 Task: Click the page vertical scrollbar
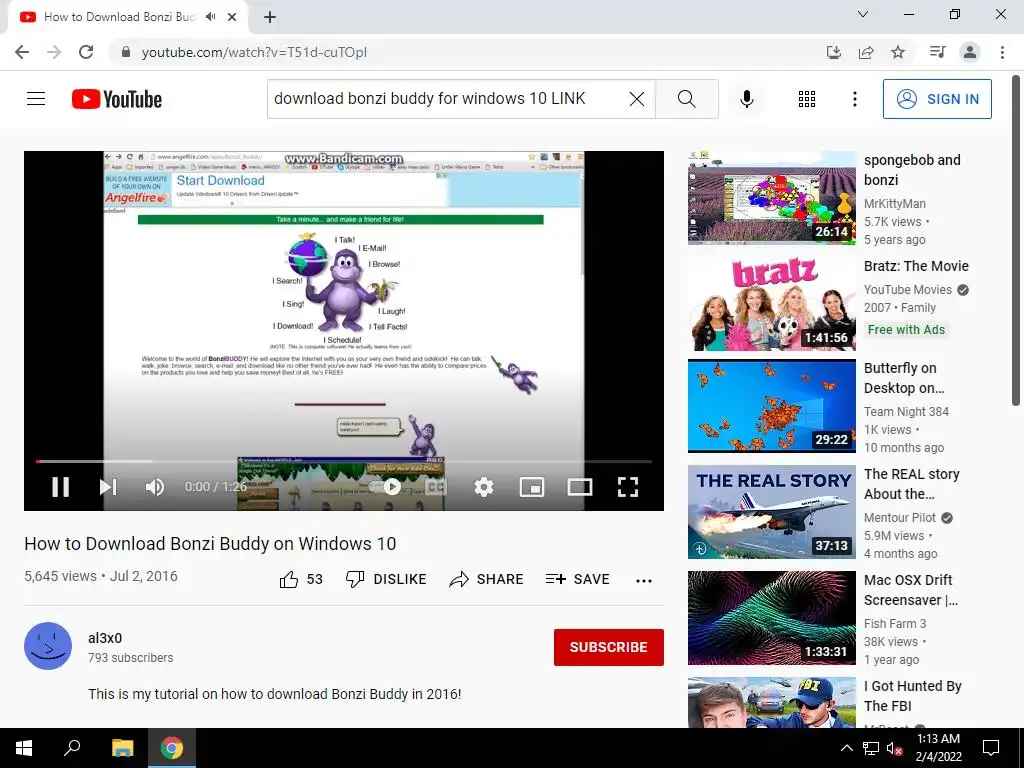[x=1016, y=240]
